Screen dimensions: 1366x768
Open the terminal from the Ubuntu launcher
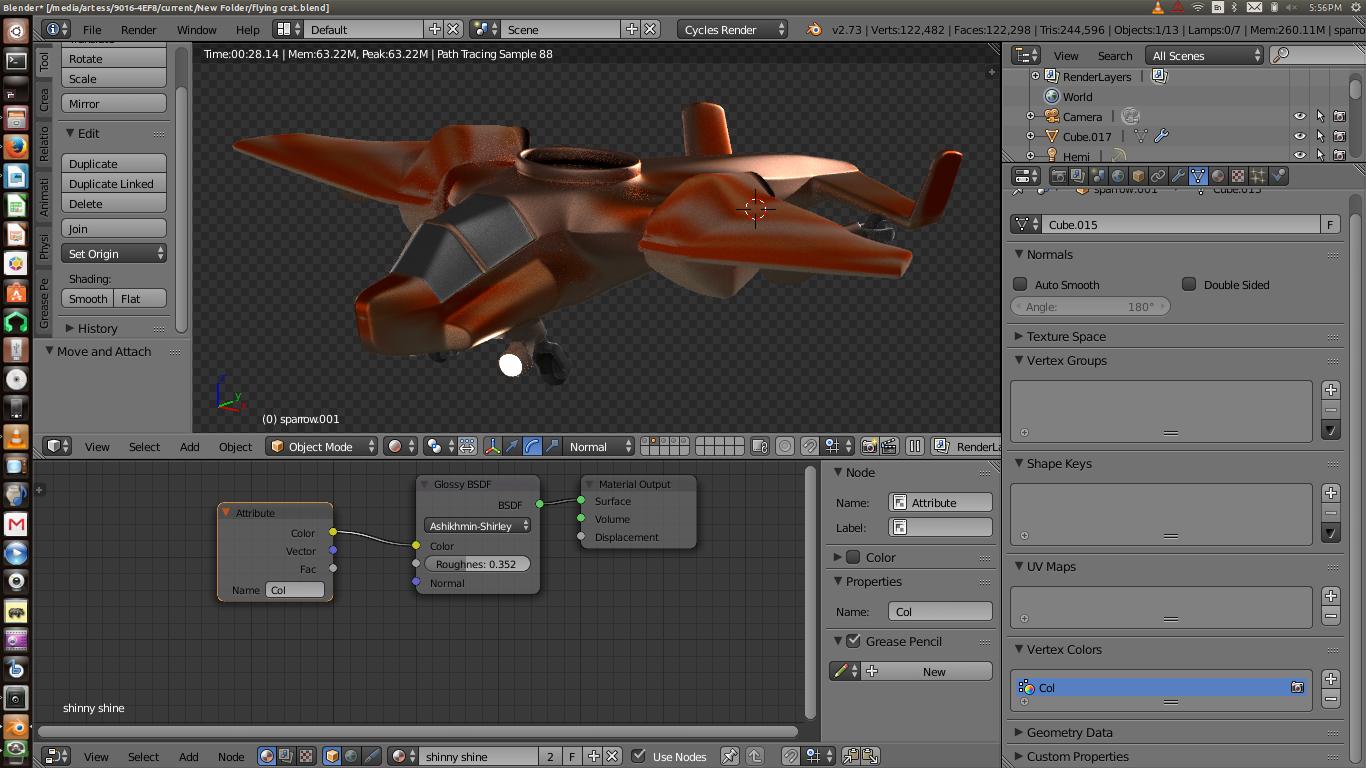[x=16, y=61]
